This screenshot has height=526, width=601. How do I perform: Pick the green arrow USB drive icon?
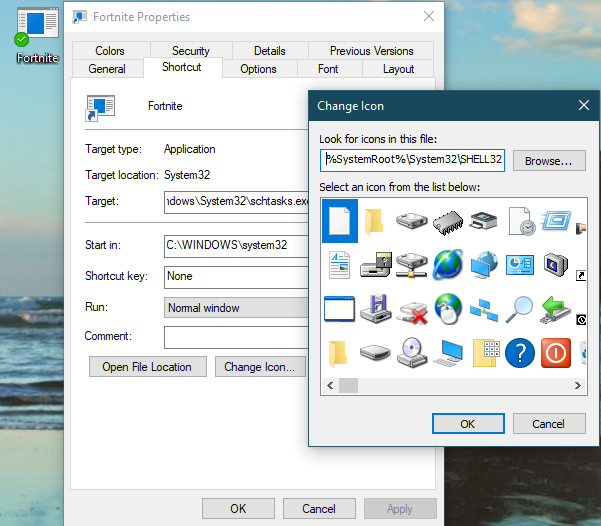[x=556, y=309]
